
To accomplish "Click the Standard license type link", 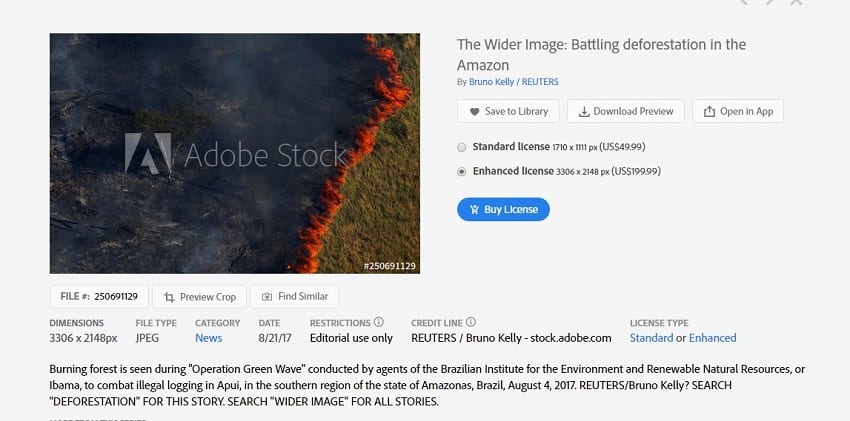I will 651,338.
